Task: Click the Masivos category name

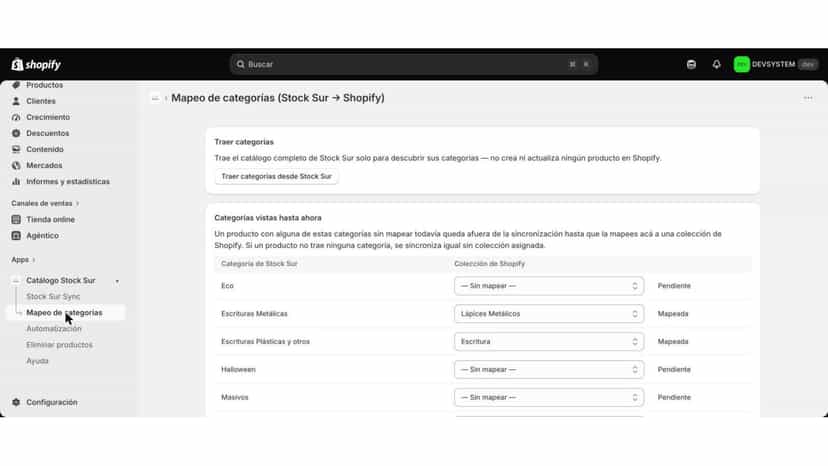Action: (x=234, y=397)
